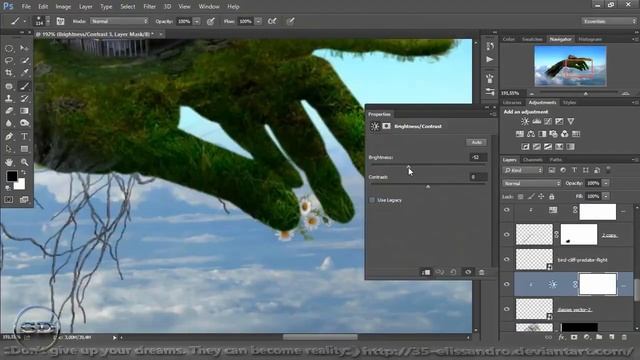640x360 pixels.
Task: Click the Brightness value field
Action: (x=478, y=157)
